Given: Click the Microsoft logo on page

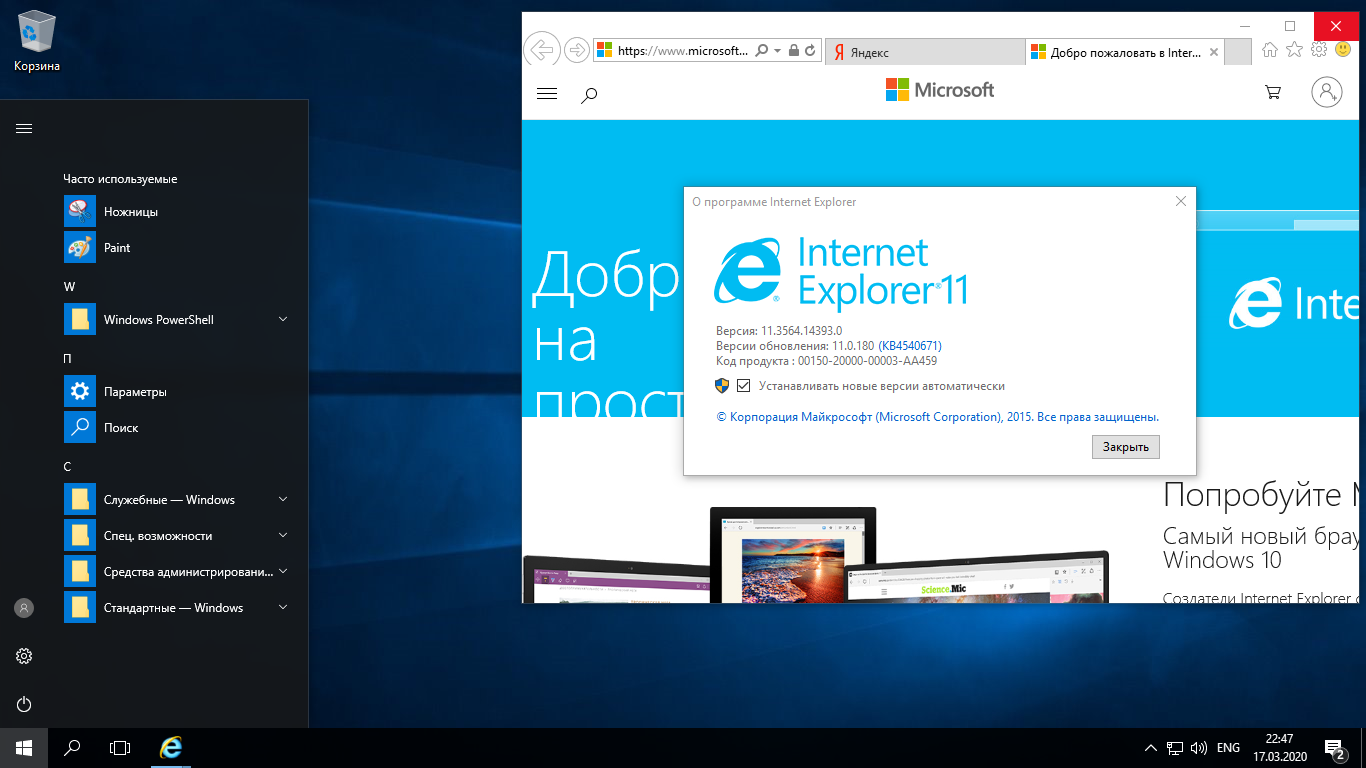Looking at the screenshot, I should pos(940,90).
